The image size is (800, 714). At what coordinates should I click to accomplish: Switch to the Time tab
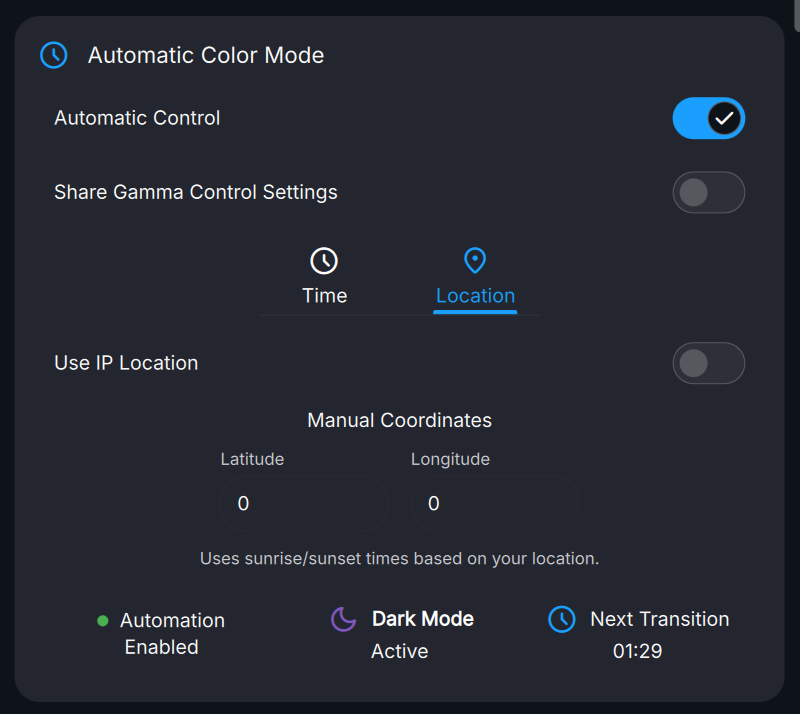324,295
